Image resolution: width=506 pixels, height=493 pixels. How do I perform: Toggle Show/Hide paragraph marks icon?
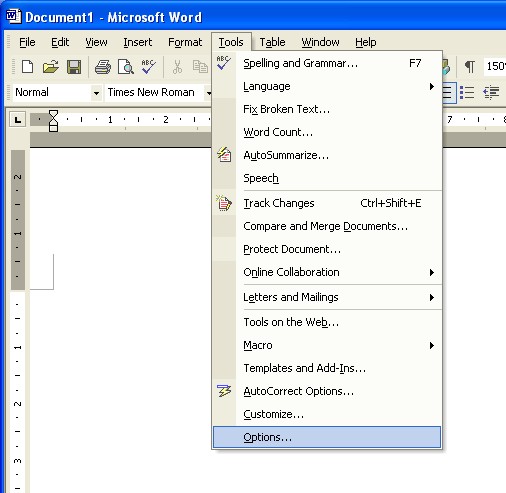(470, 66)
